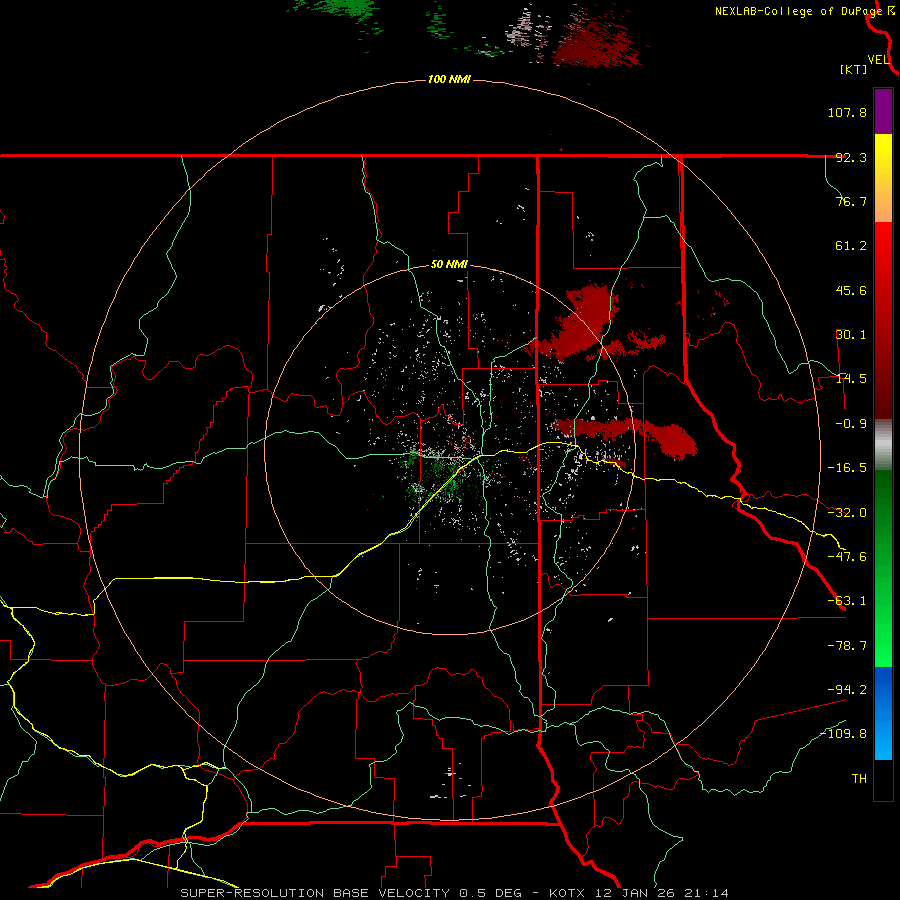Click the -0.9 scale value
The height and width of the screenshot is (900, 900).
(847, 424)
